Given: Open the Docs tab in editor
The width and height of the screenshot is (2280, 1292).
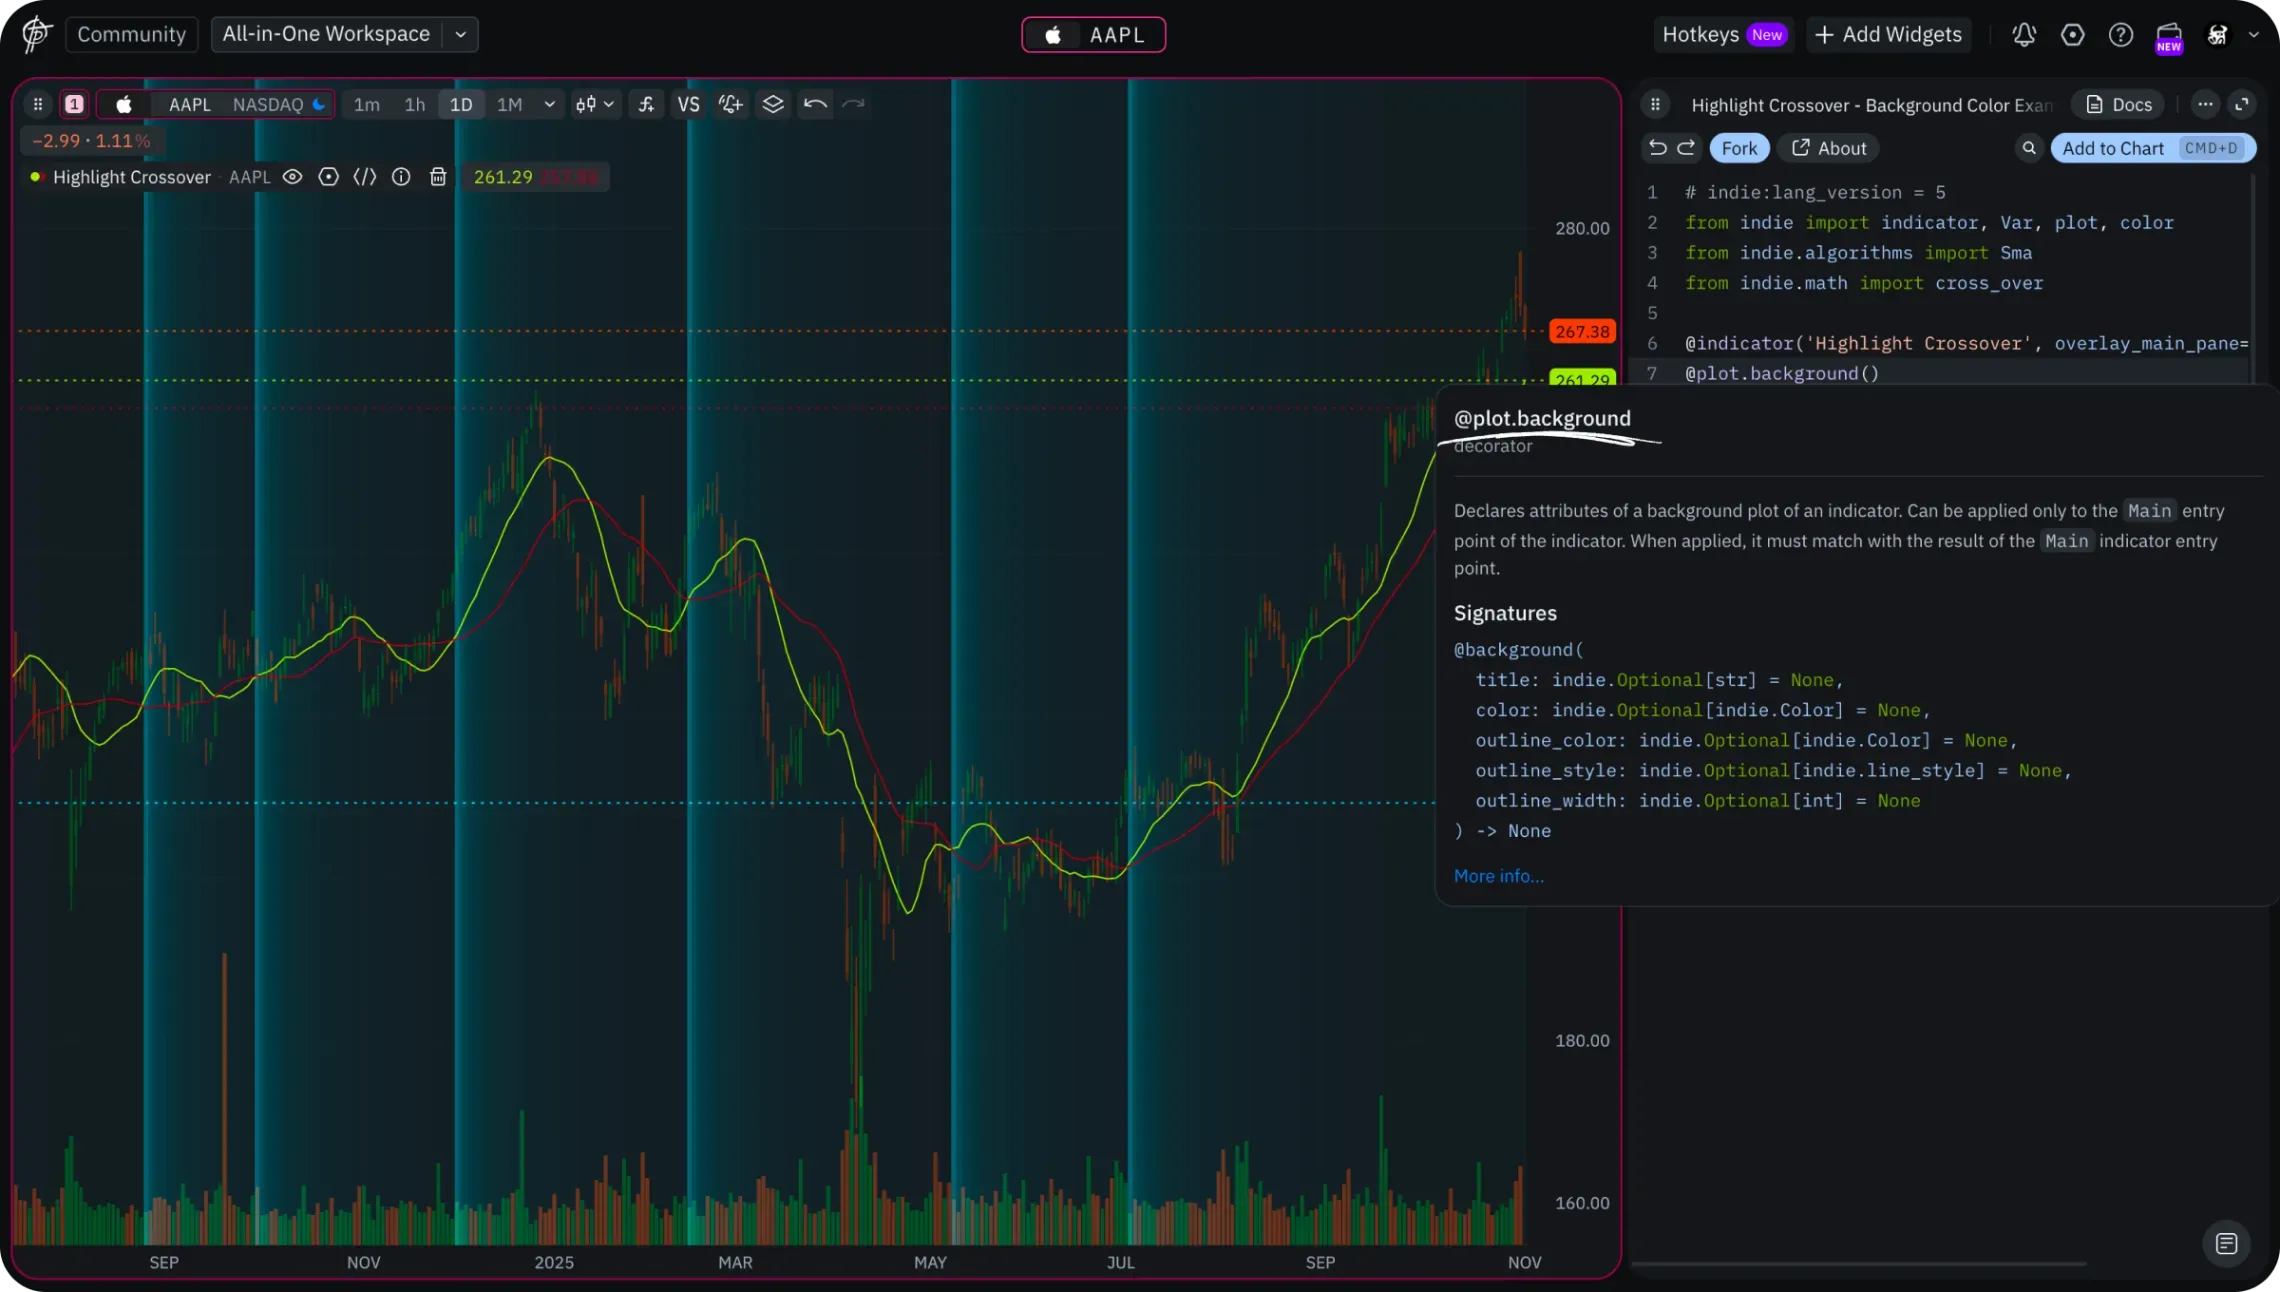Looking at the screenshot, I should pyautogui.click(x=2119, y=105).
